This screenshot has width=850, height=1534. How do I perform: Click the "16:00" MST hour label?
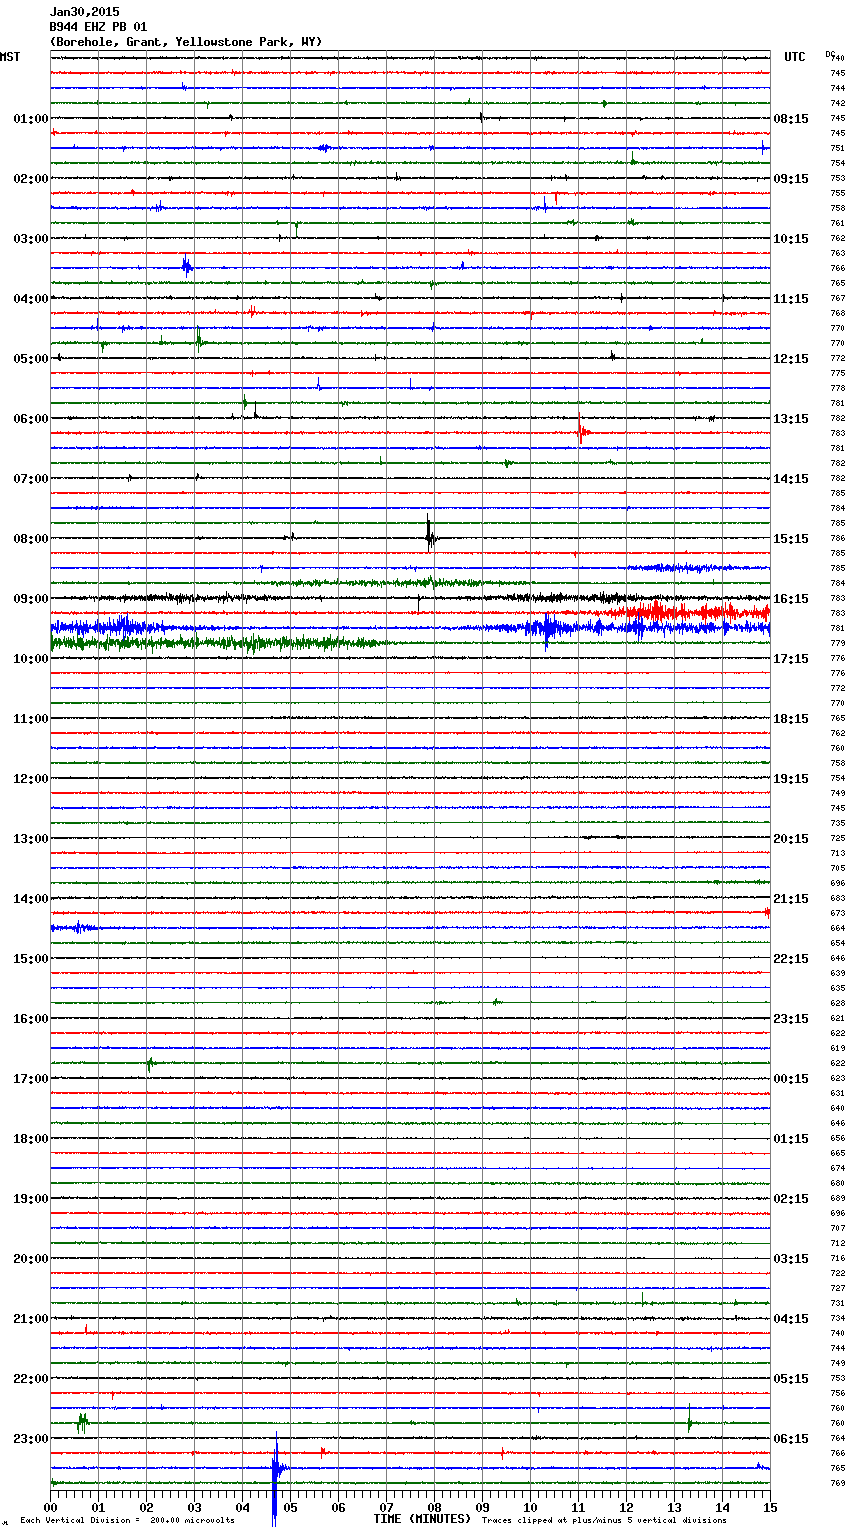pos(30,1019)
